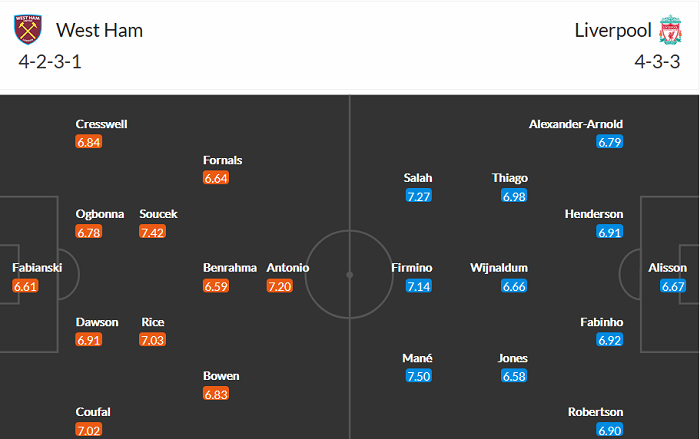
Task: Click Benrahma's 6.59 rating badge
Action: click(x=216, y=286)
